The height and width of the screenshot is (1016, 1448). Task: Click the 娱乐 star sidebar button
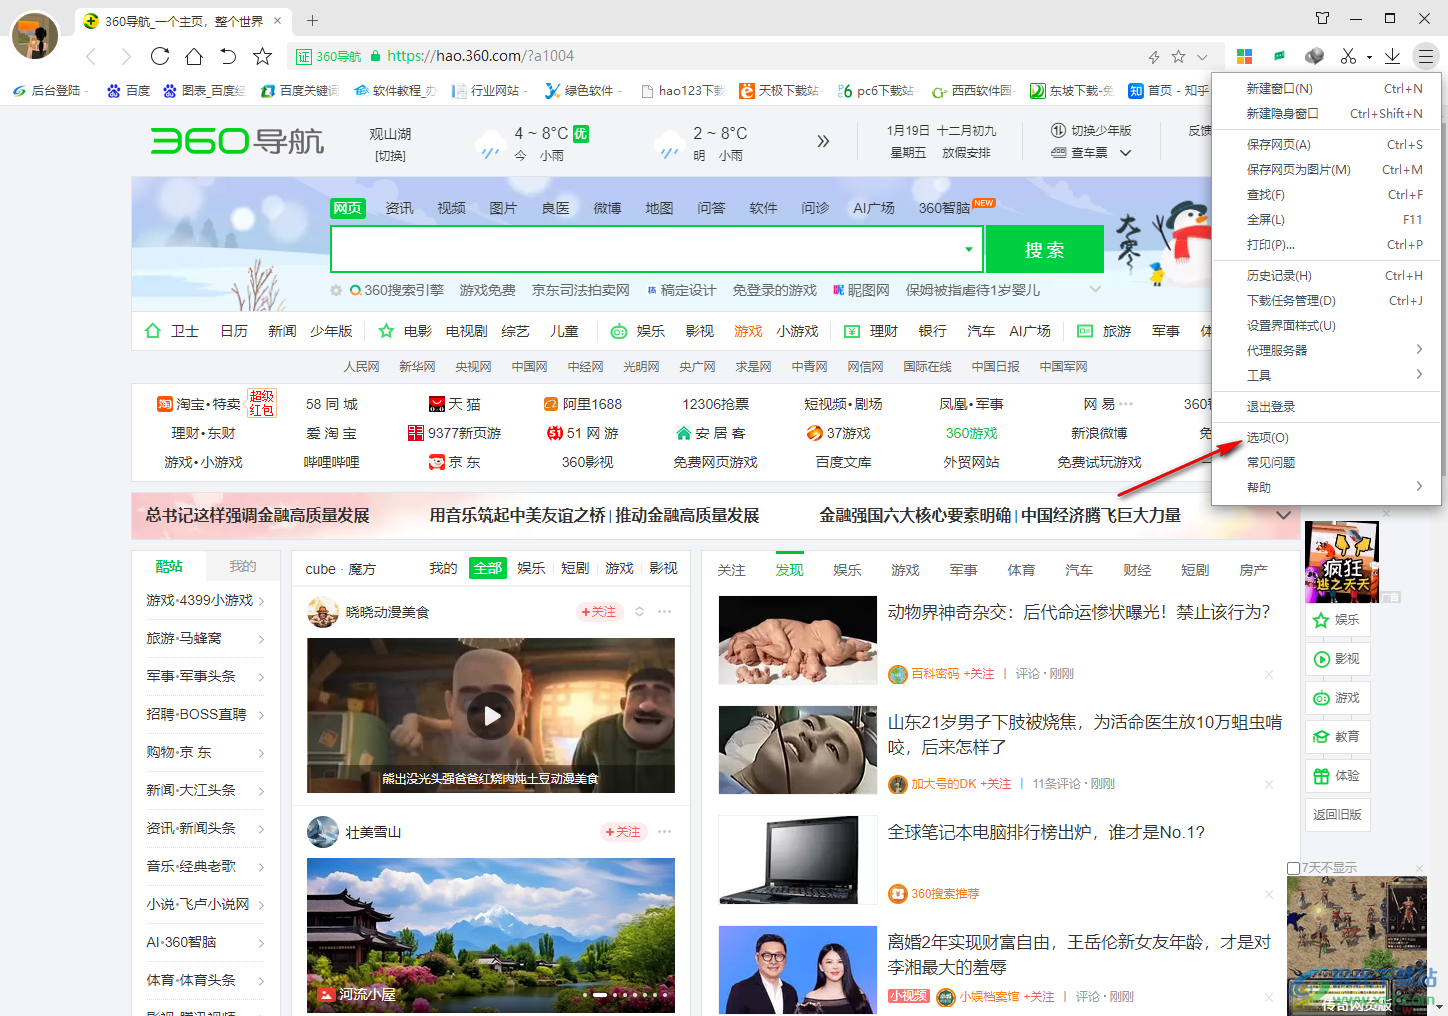point(1337,620)
